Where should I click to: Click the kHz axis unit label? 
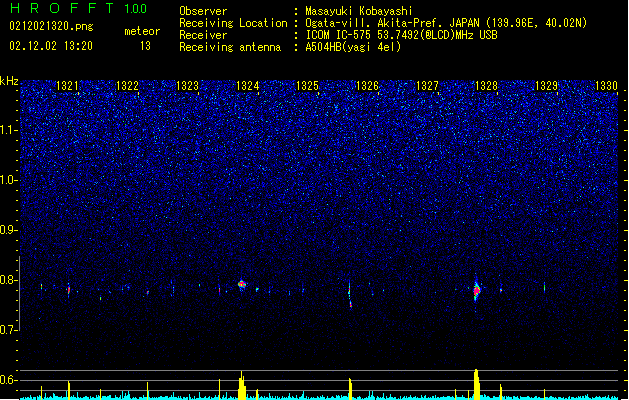click(x=9, y=81)
